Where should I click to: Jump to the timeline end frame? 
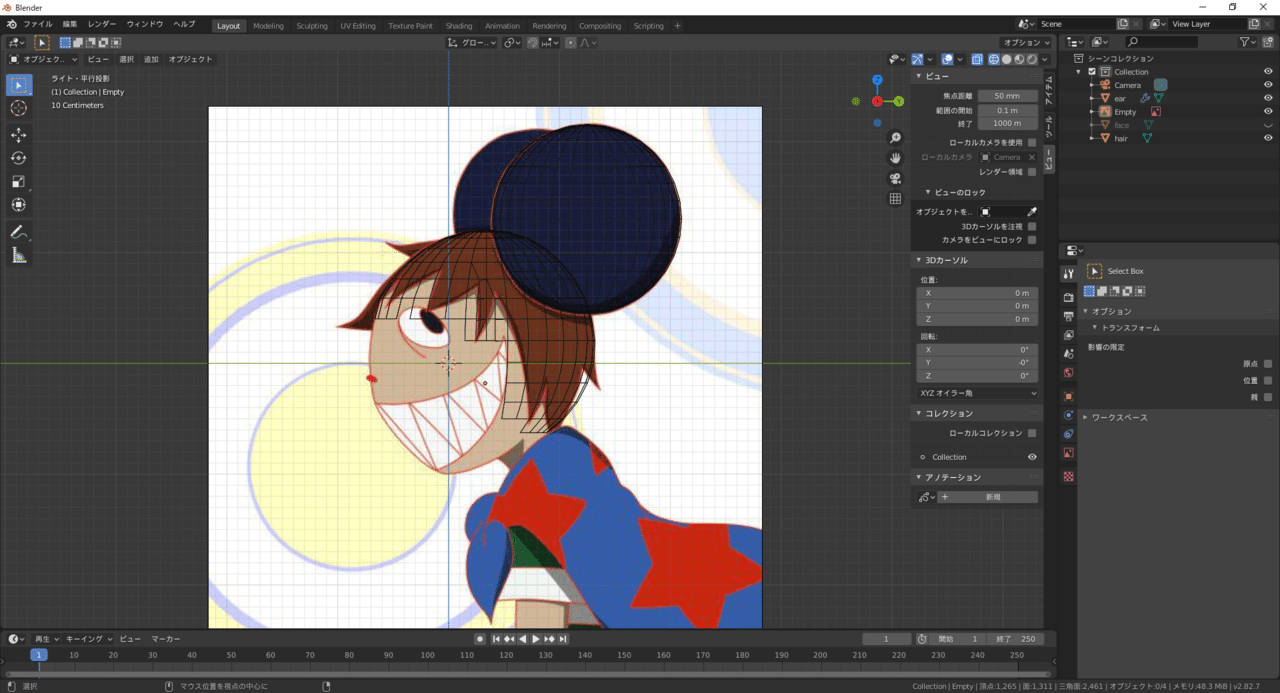(x=563, y=639)
